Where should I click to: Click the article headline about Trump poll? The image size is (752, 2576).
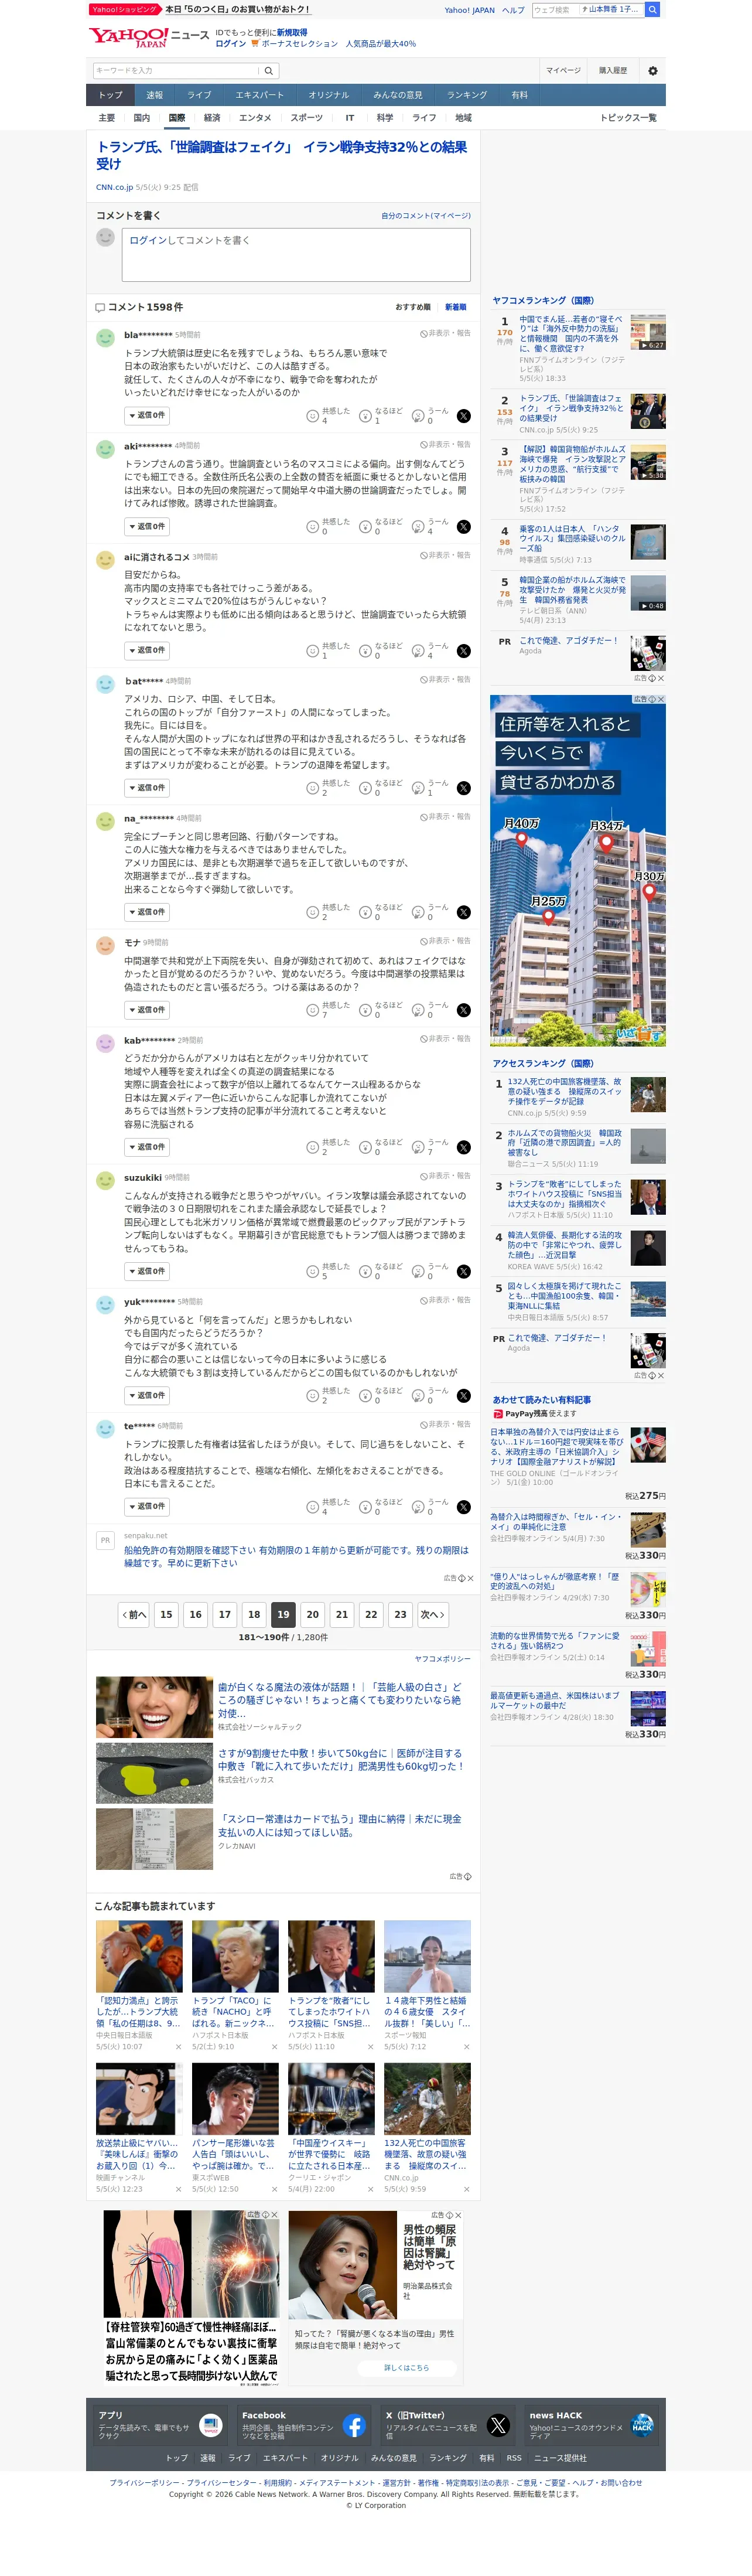coord(282,155)
